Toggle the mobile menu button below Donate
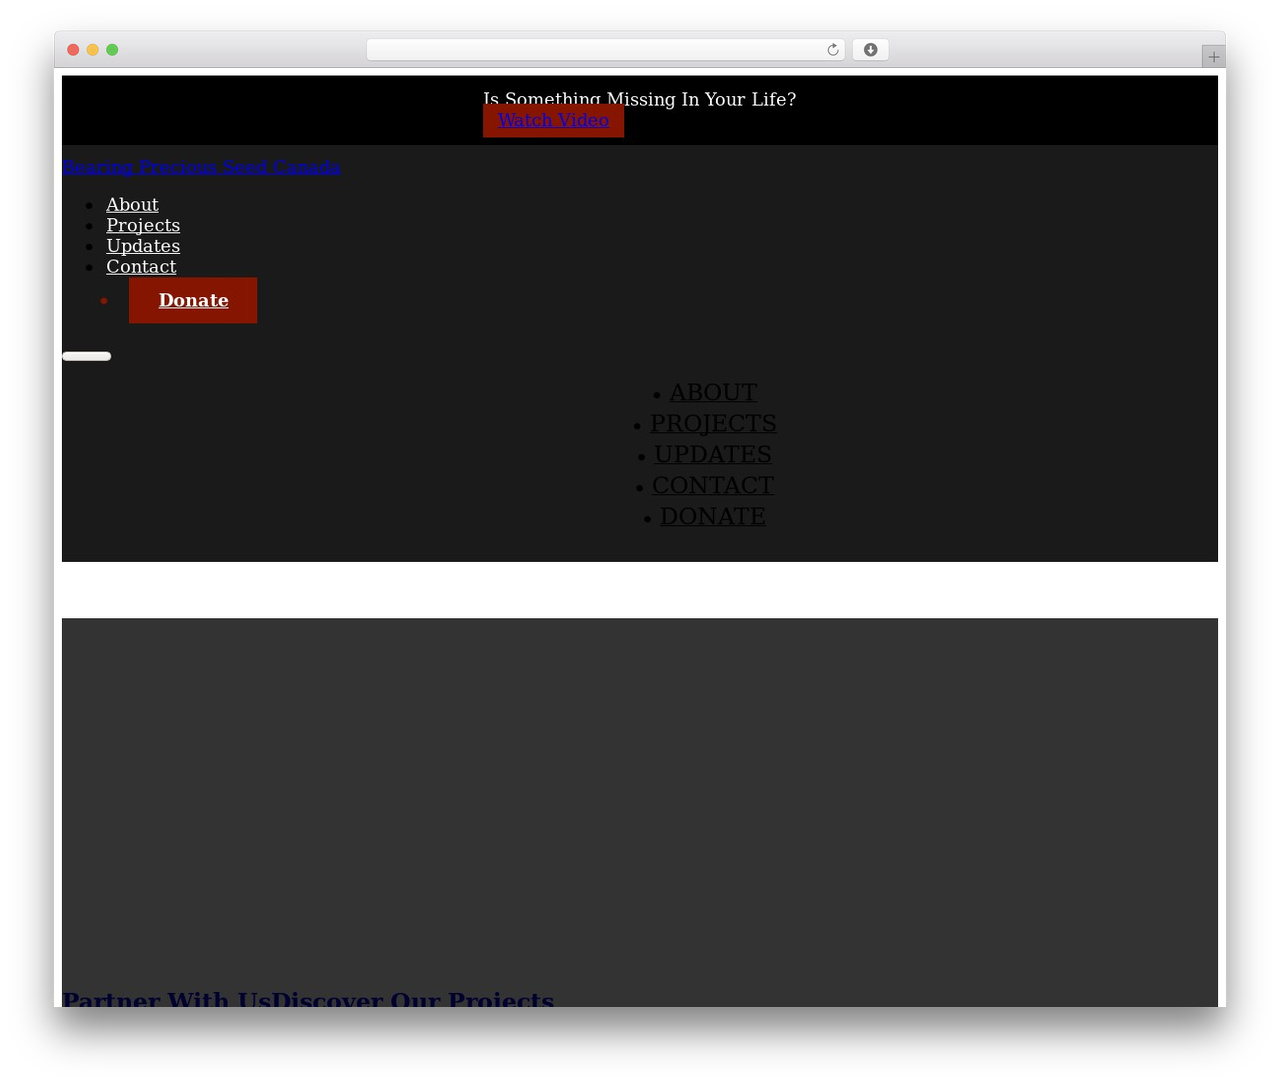 [x=87, y=356]
